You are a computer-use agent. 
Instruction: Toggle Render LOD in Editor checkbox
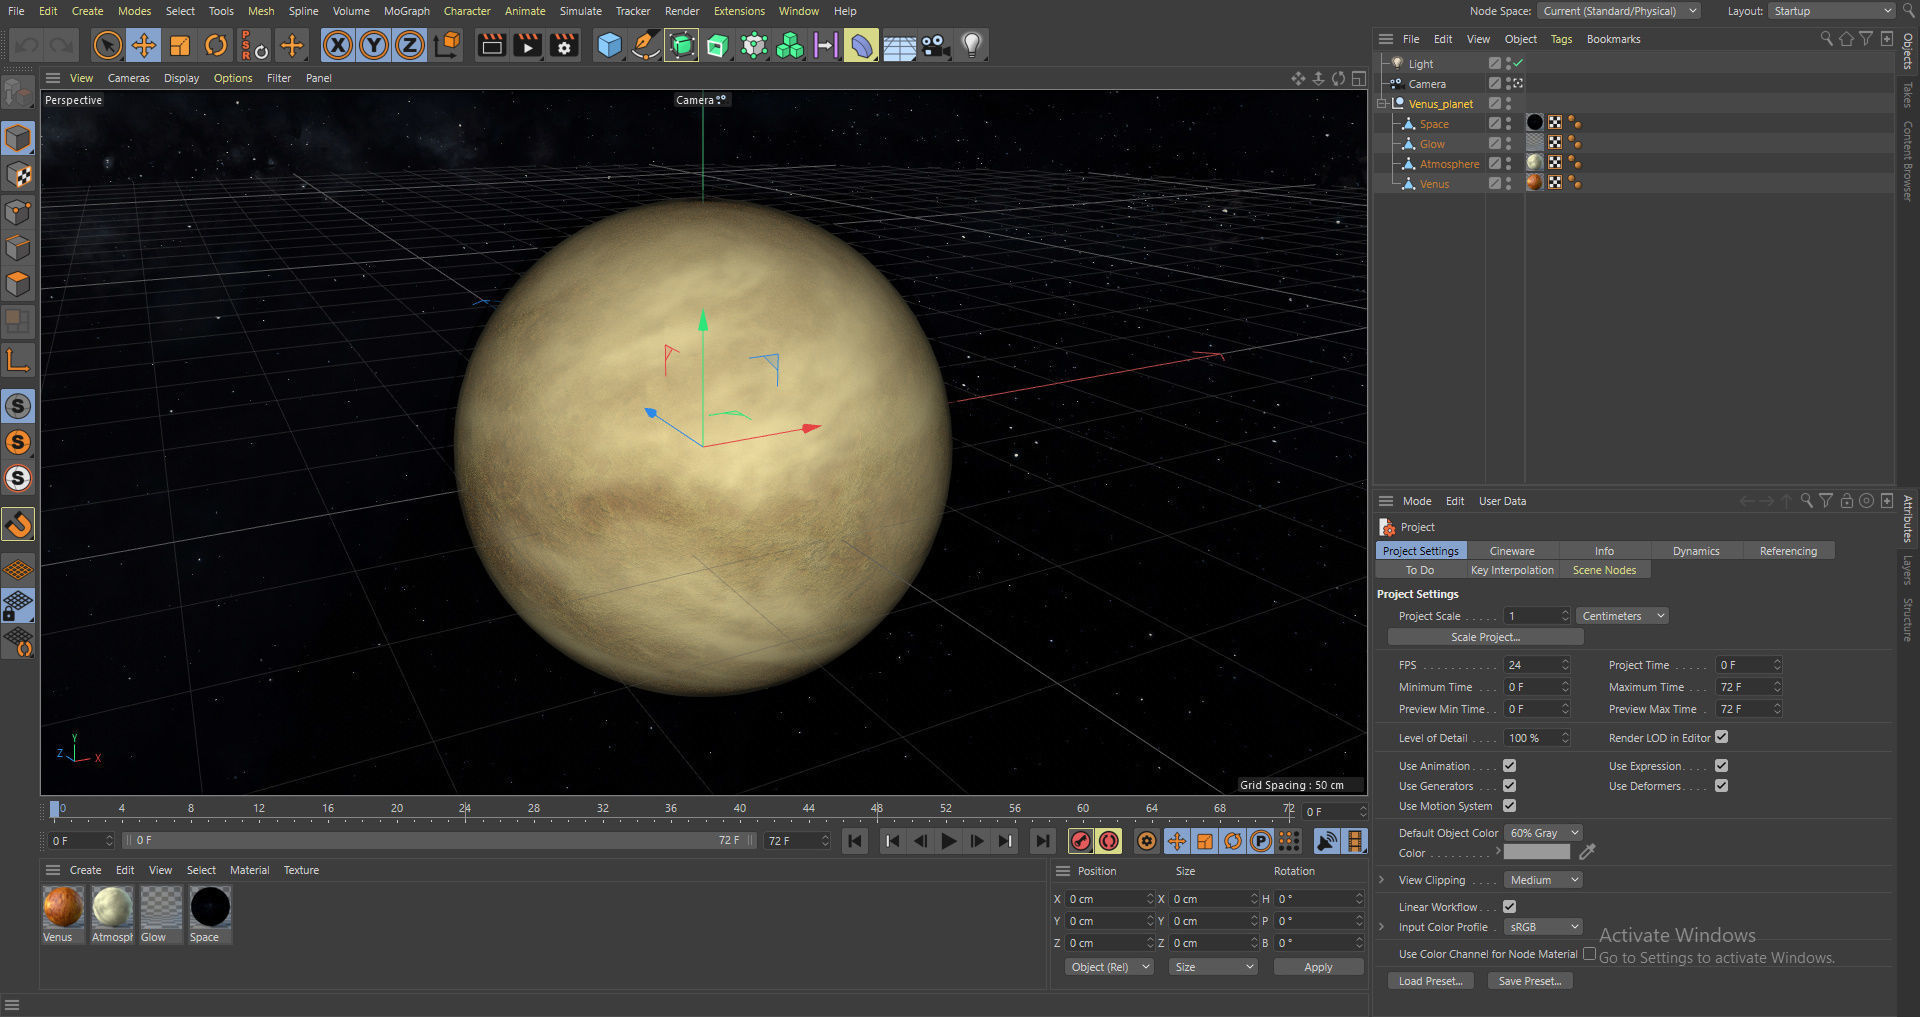click(x=1721, y=738)
